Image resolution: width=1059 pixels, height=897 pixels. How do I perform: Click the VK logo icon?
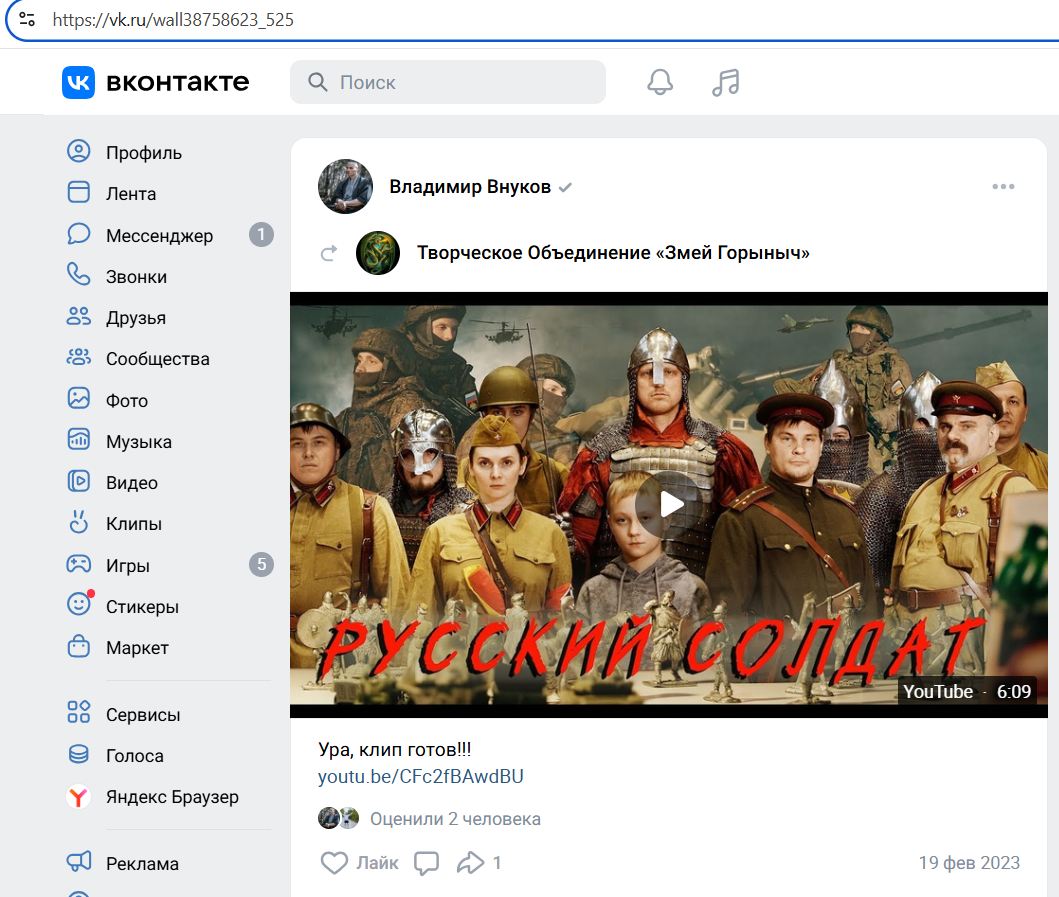click(78, 82)
